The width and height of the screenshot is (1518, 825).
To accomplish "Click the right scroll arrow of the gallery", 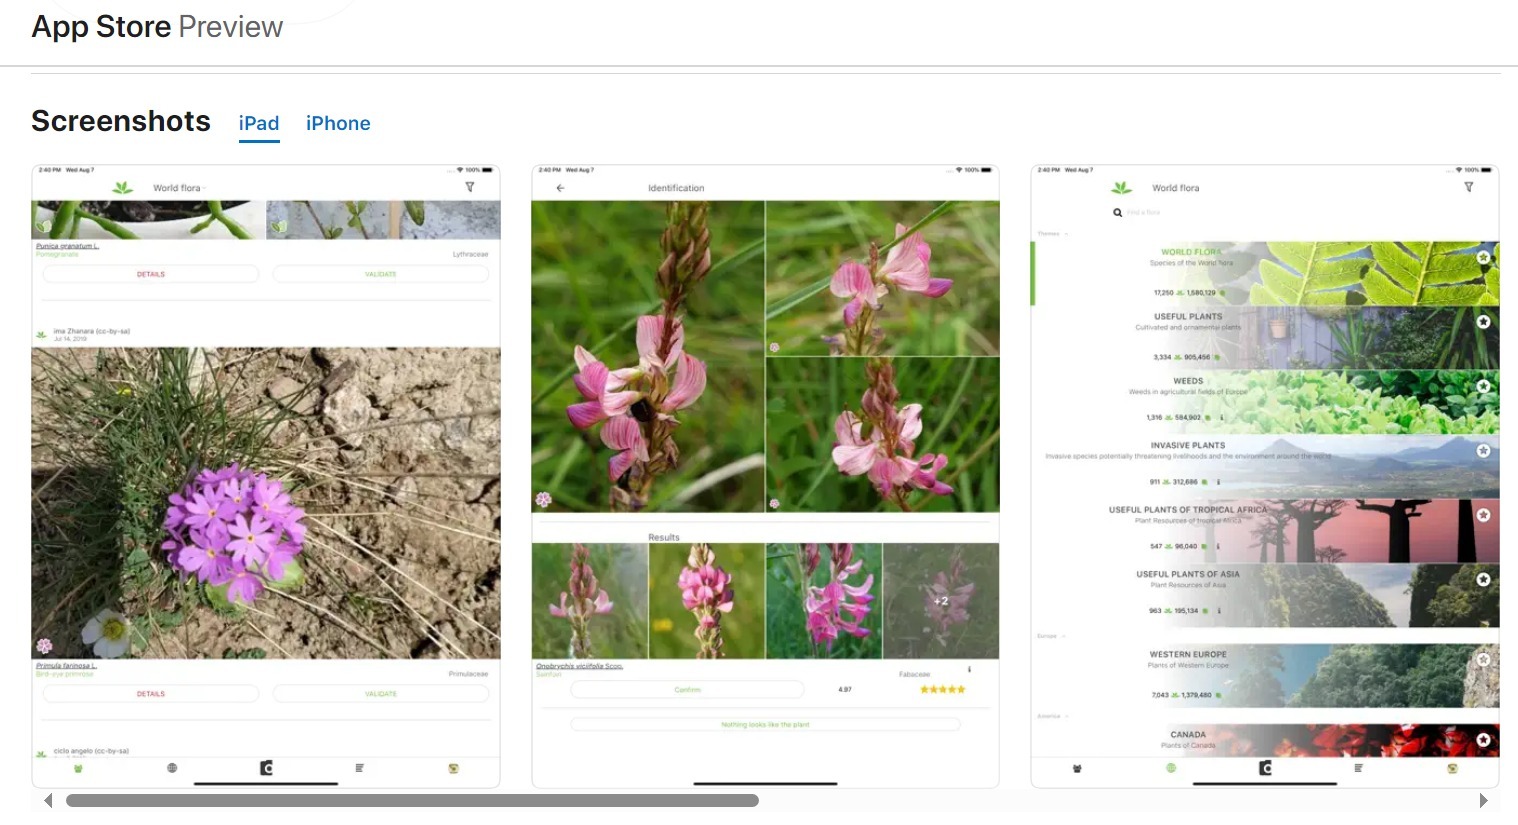I will coord(1483,800).
